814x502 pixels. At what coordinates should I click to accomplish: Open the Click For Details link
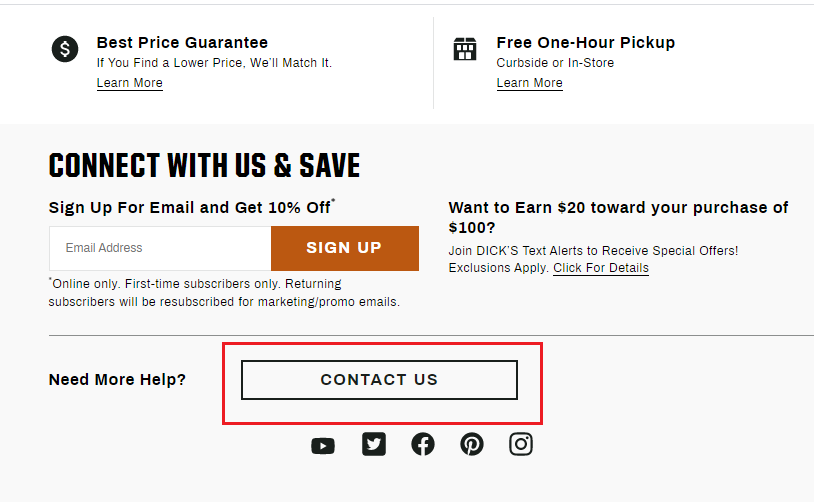coord(601,268)
